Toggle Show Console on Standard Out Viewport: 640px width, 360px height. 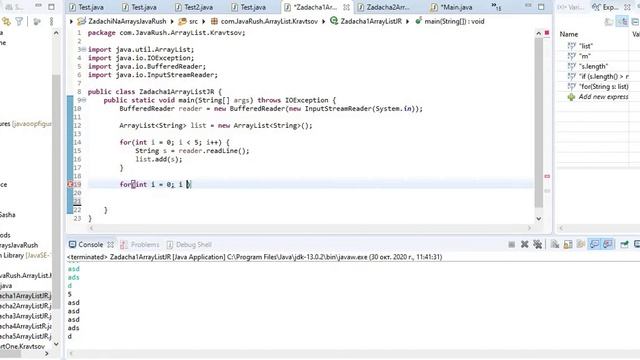tap(594, 244)
